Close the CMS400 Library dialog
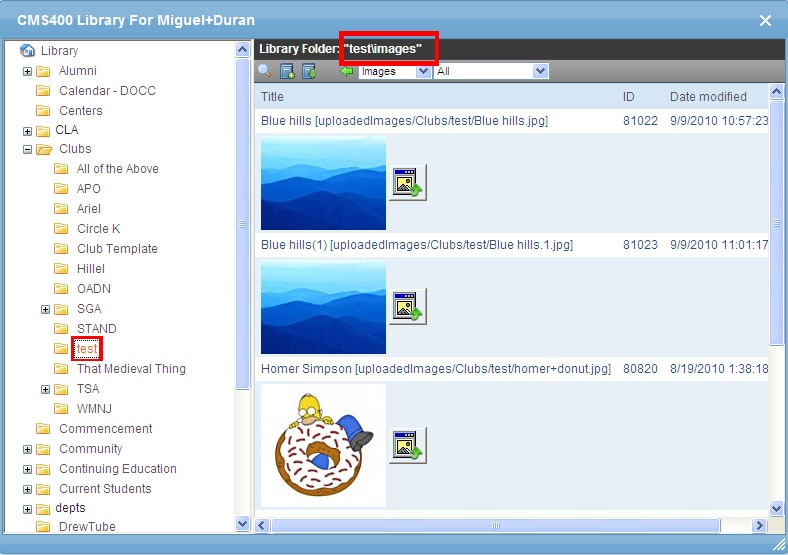788x555 pixels. pos(765,21)
